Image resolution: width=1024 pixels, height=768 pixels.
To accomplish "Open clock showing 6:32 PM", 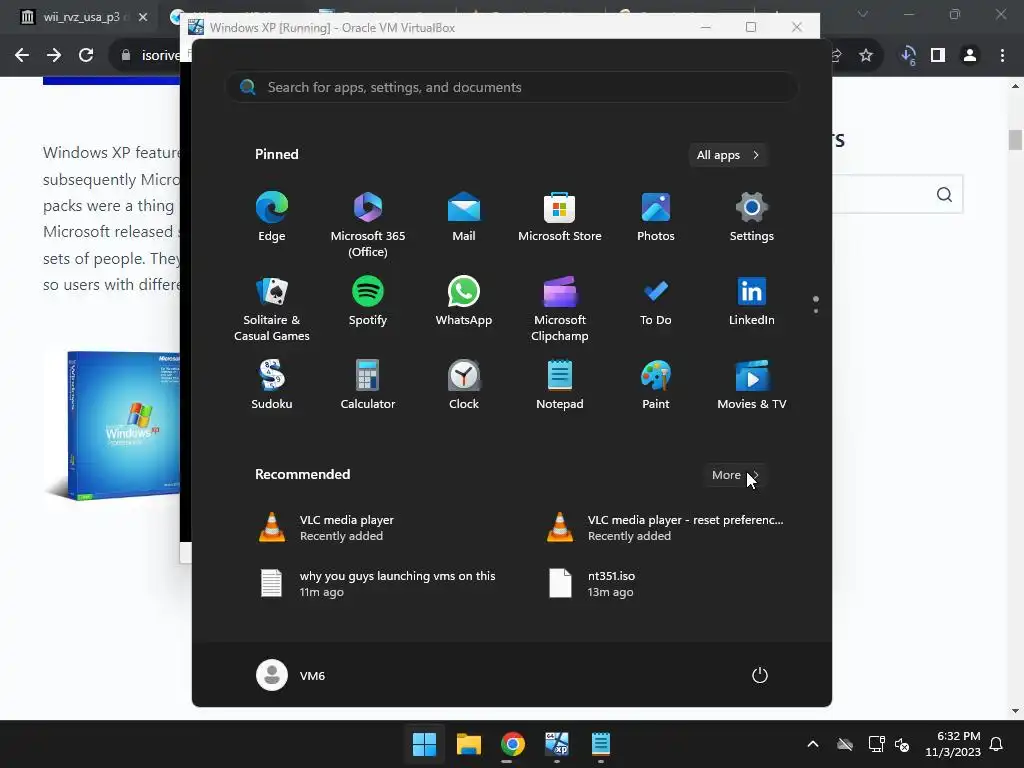I will 953,744.
